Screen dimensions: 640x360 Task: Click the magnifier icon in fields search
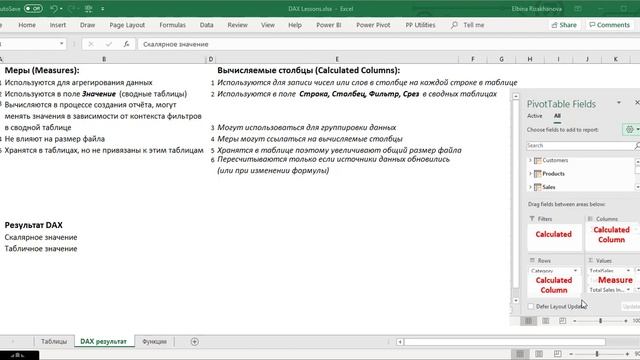pos(637,146)
